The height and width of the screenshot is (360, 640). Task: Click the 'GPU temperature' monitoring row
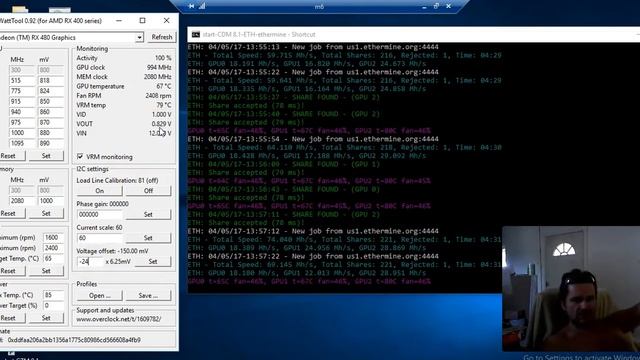pyautogui.click(x=124, y=87)
